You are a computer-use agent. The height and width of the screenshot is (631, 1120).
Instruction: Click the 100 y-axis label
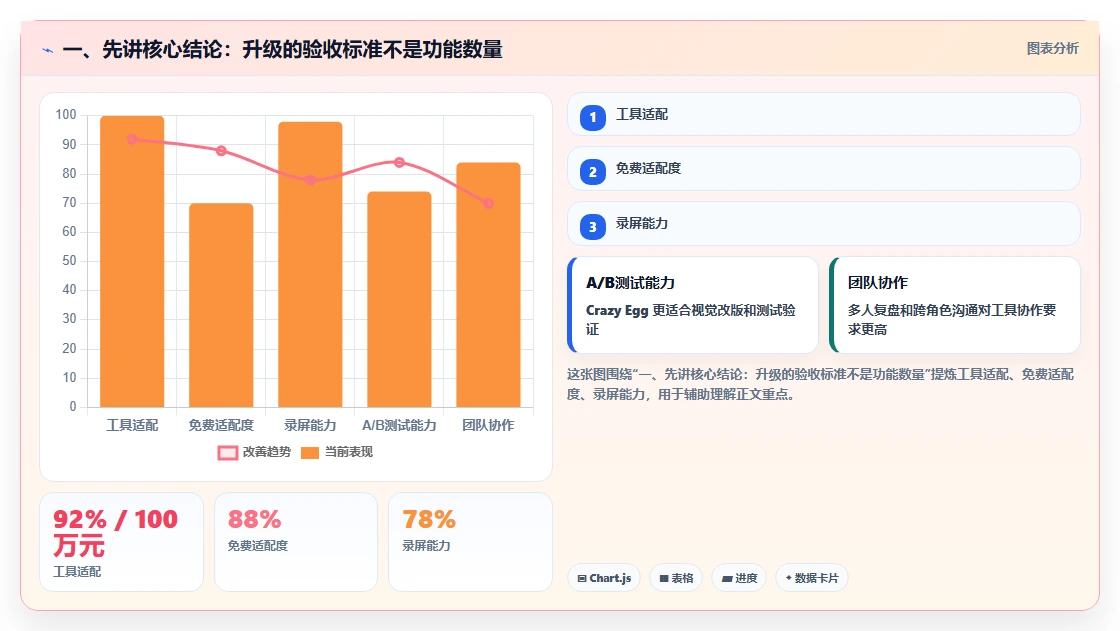[x=66, y=114]
